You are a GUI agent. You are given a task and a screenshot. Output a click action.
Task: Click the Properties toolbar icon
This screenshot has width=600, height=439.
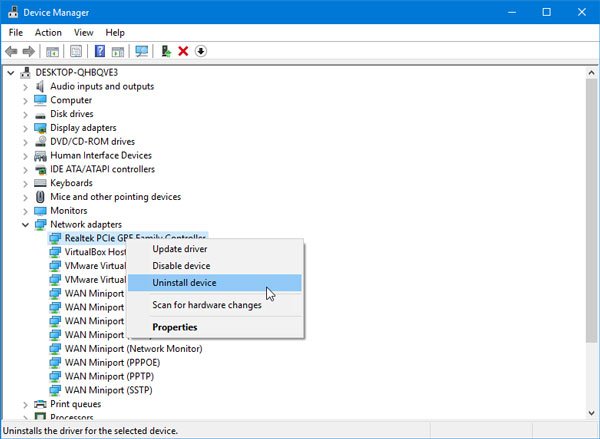(x=76, y=51)
